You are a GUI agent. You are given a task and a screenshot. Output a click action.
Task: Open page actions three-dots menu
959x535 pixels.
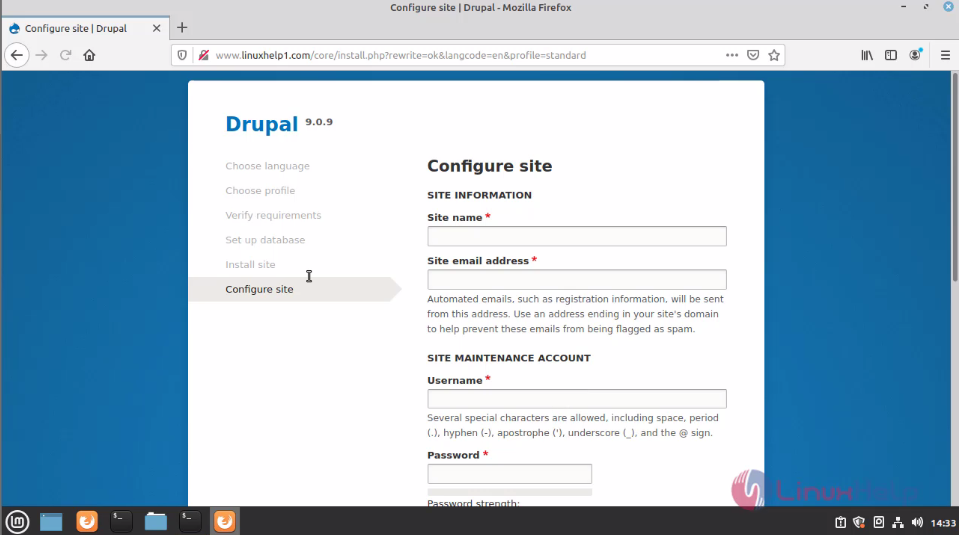[x=731, y=55]
